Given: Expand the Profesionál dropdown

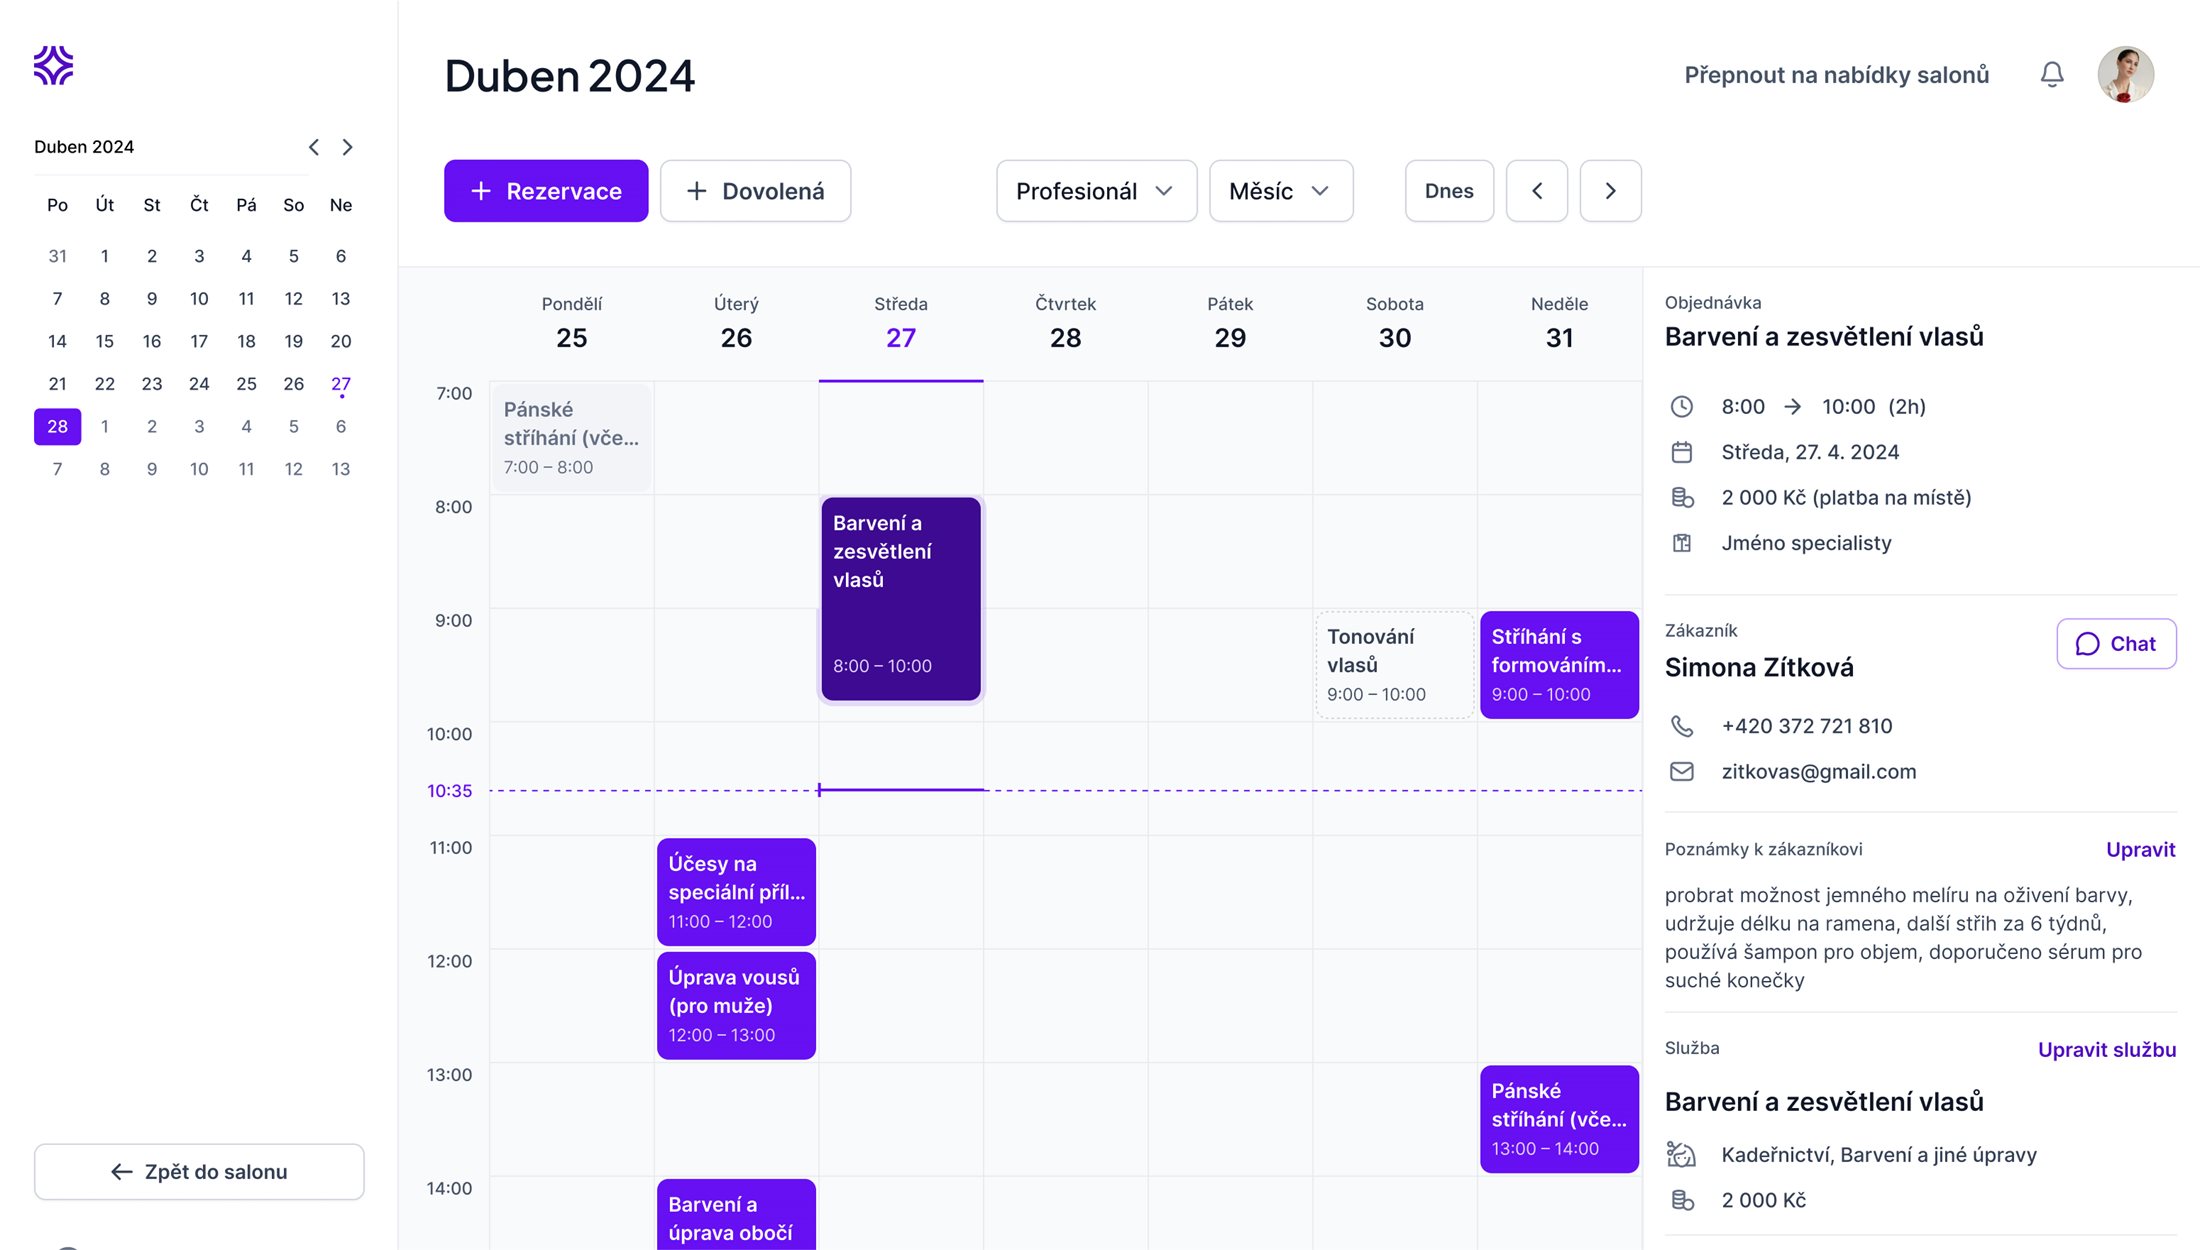Looking at the screenshot, I should (x=1096, y=191).
